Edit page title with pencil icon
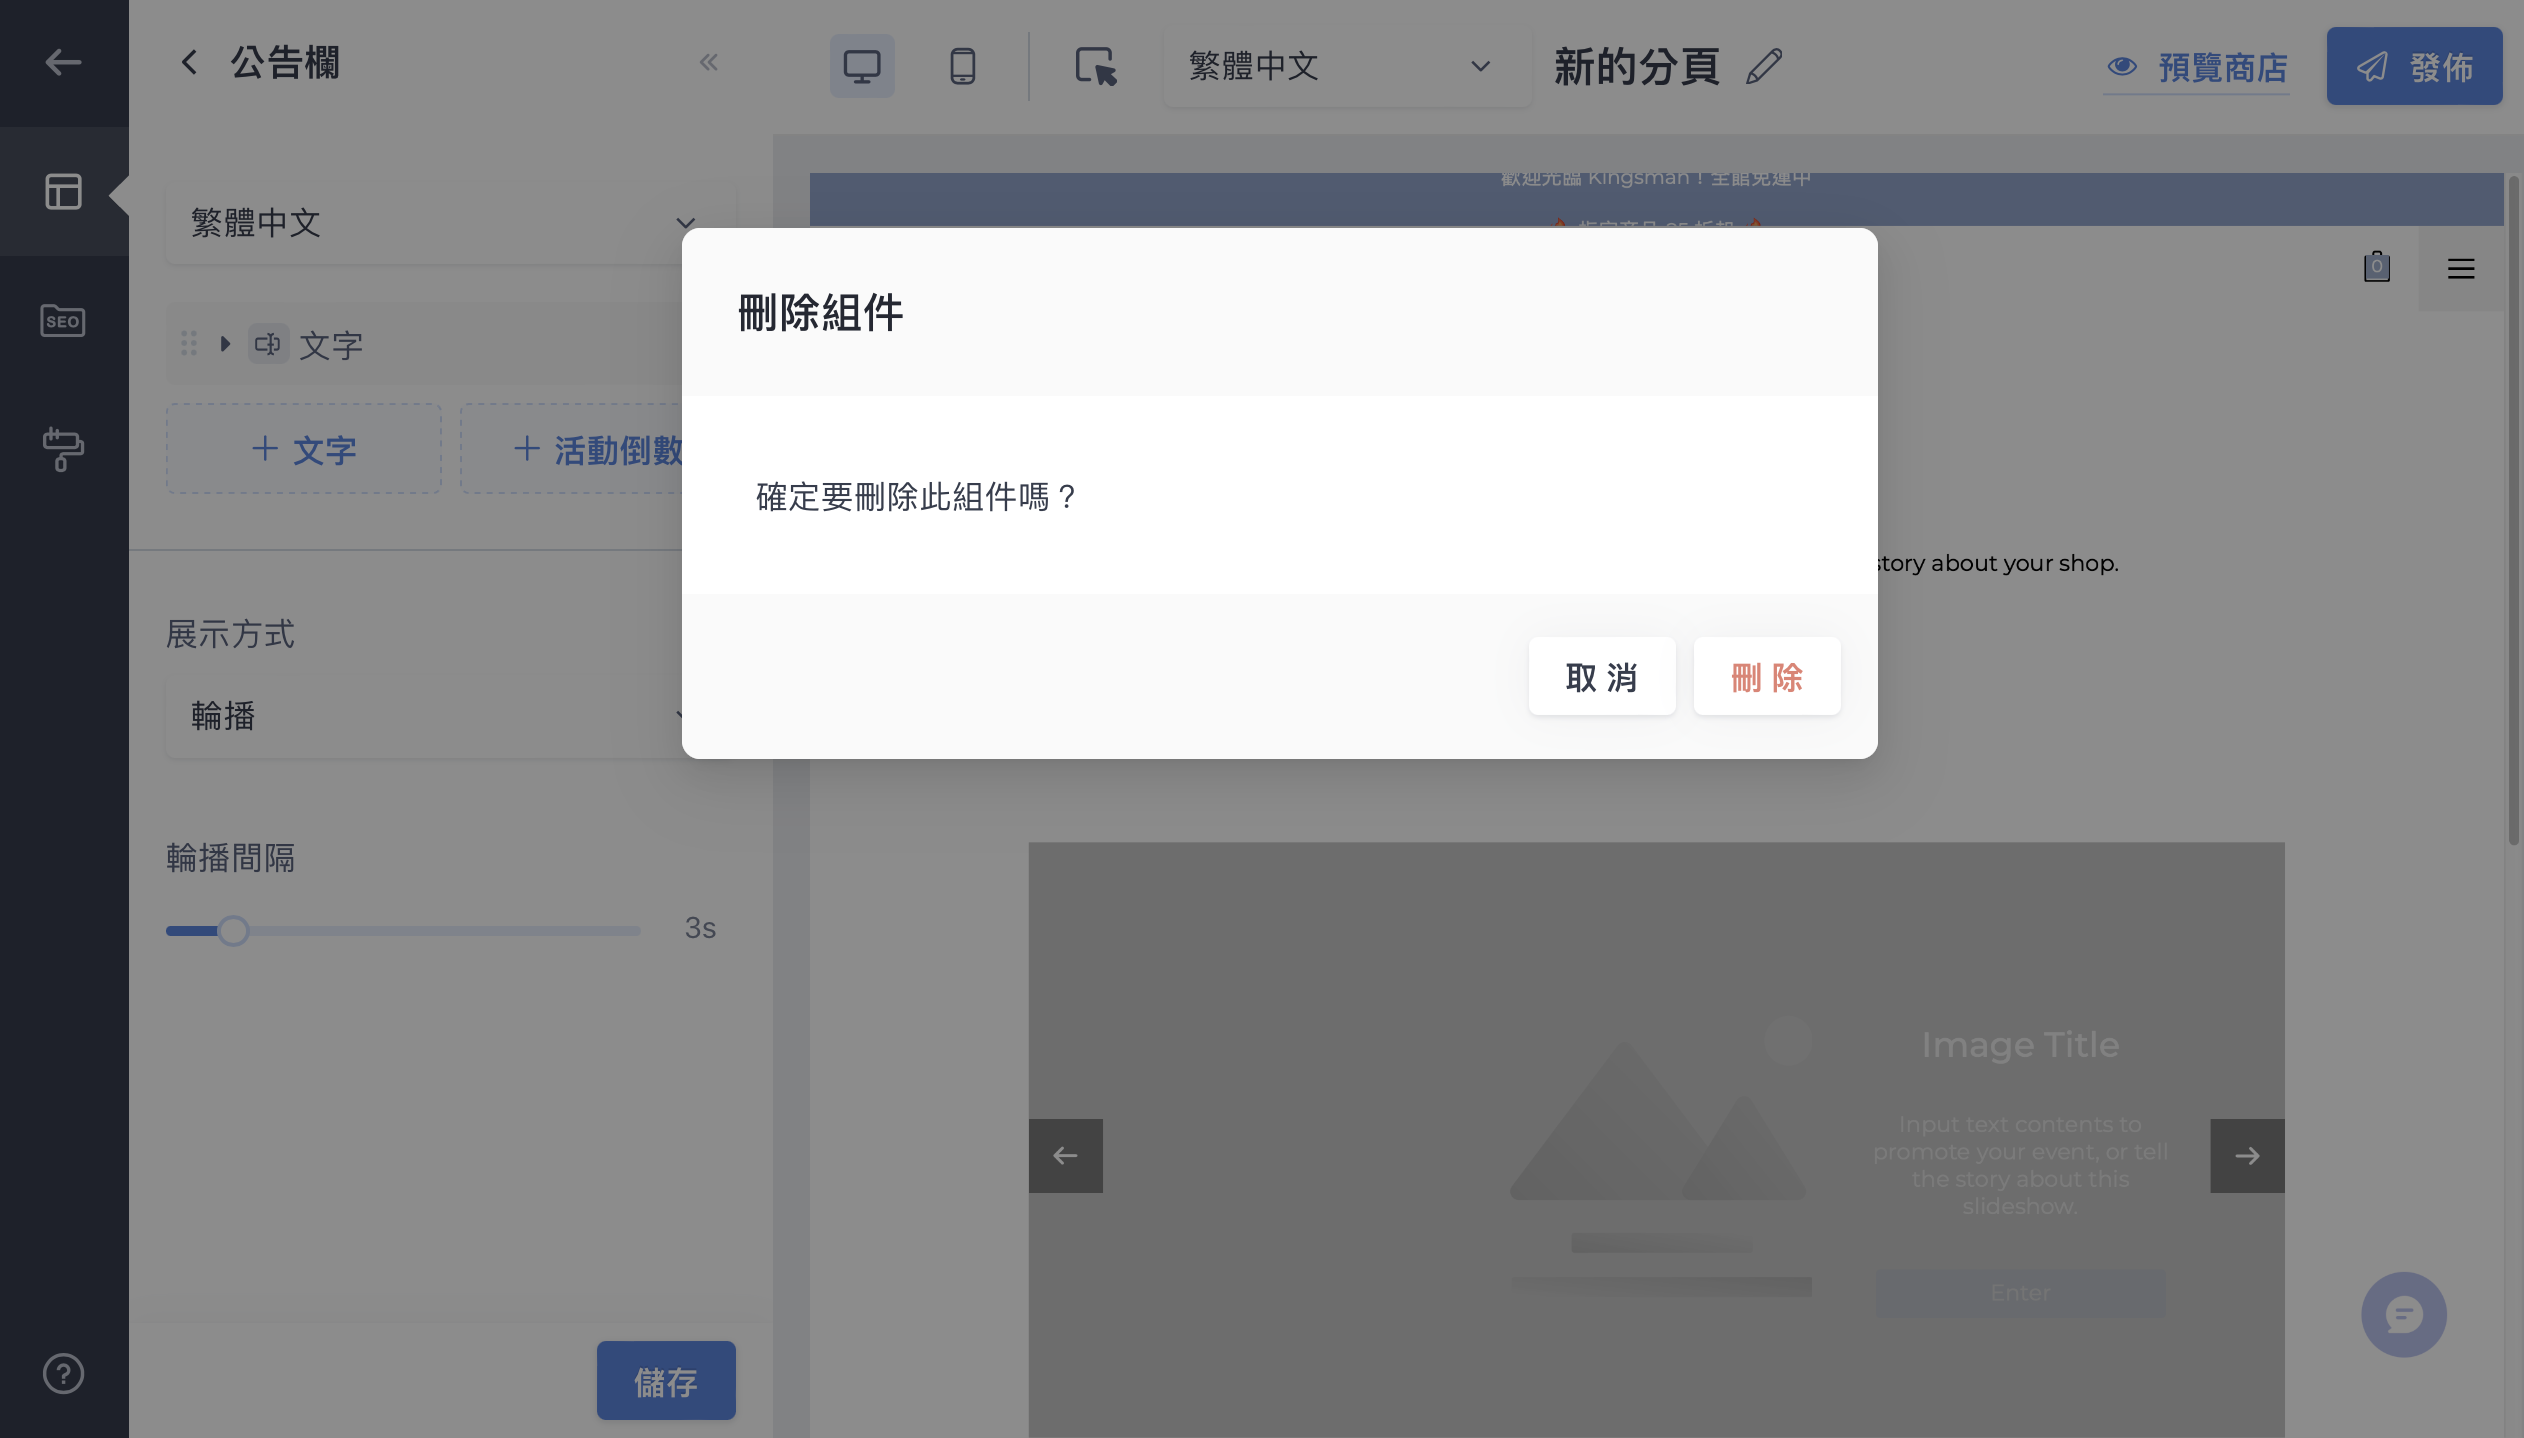 click(x=1764, y=66)
